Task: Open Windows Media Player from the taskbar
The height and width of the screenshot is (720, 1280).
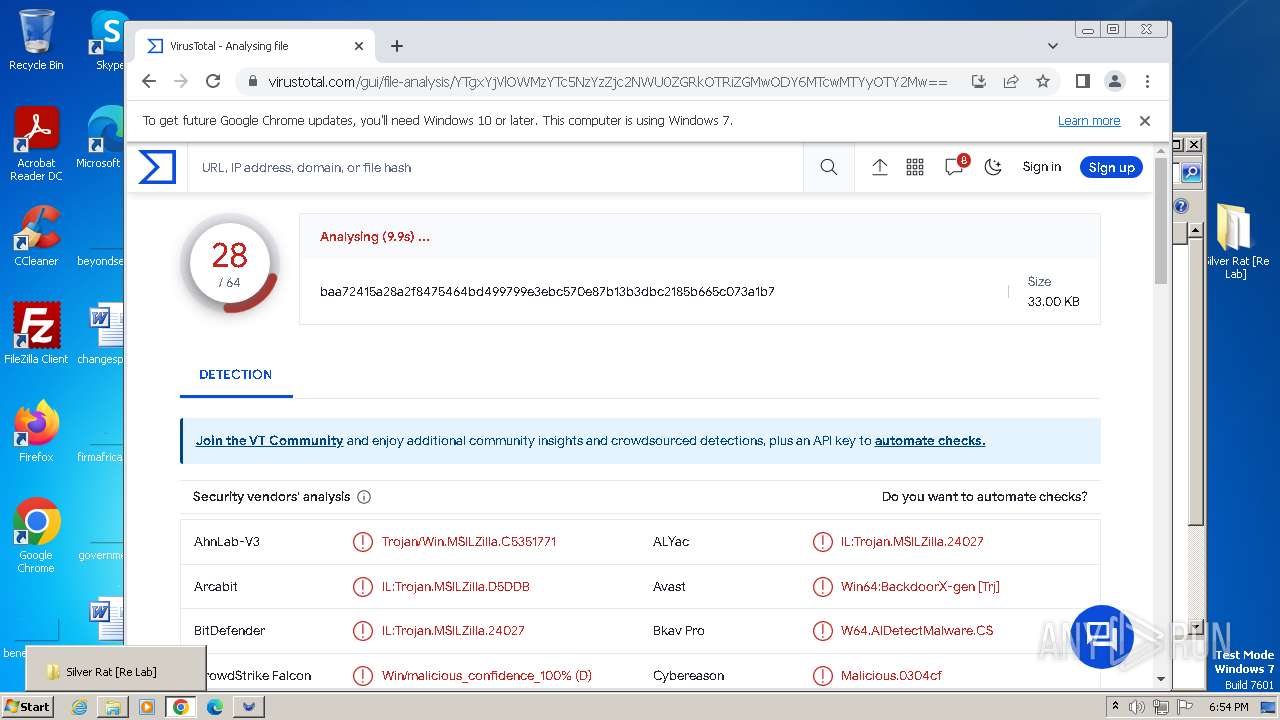Action: (147, 707)
